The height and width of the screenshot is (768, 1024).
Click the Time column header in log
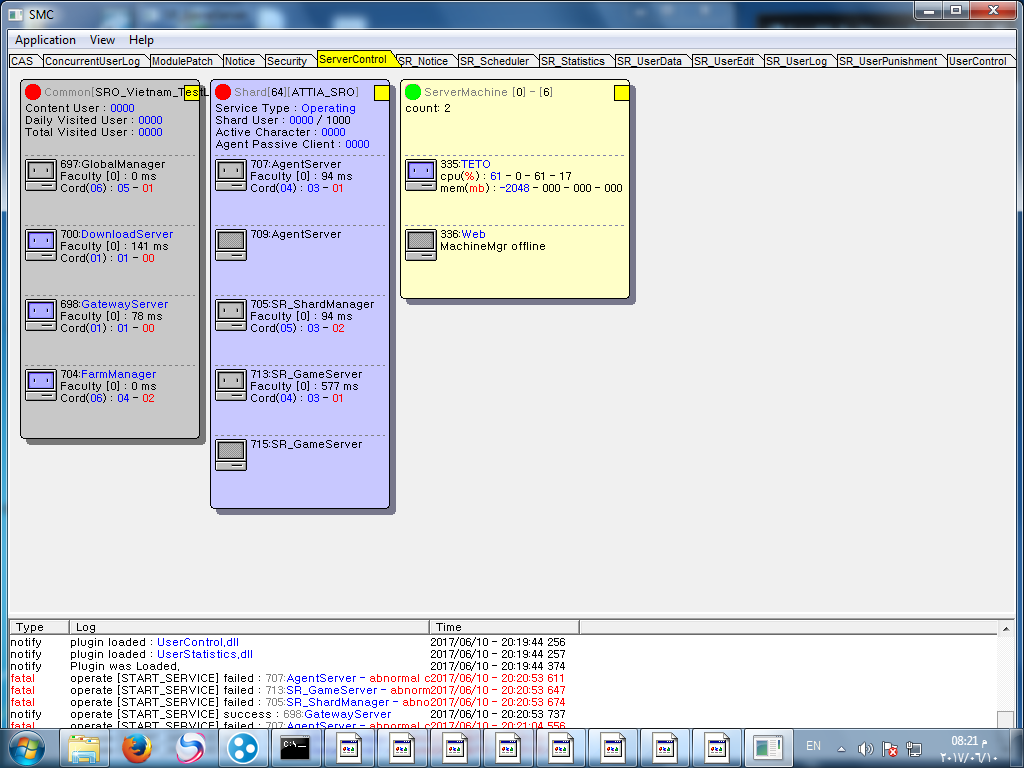504,627
